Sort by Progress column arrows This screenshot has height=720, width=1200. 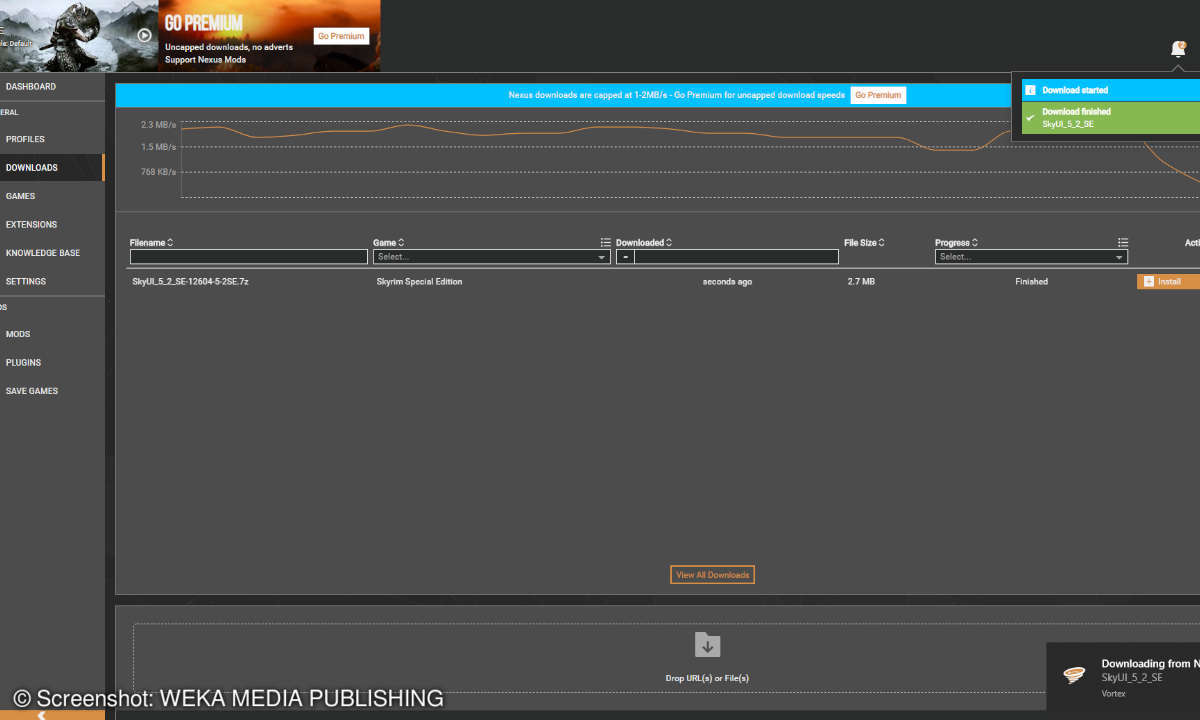coord(975,242)
